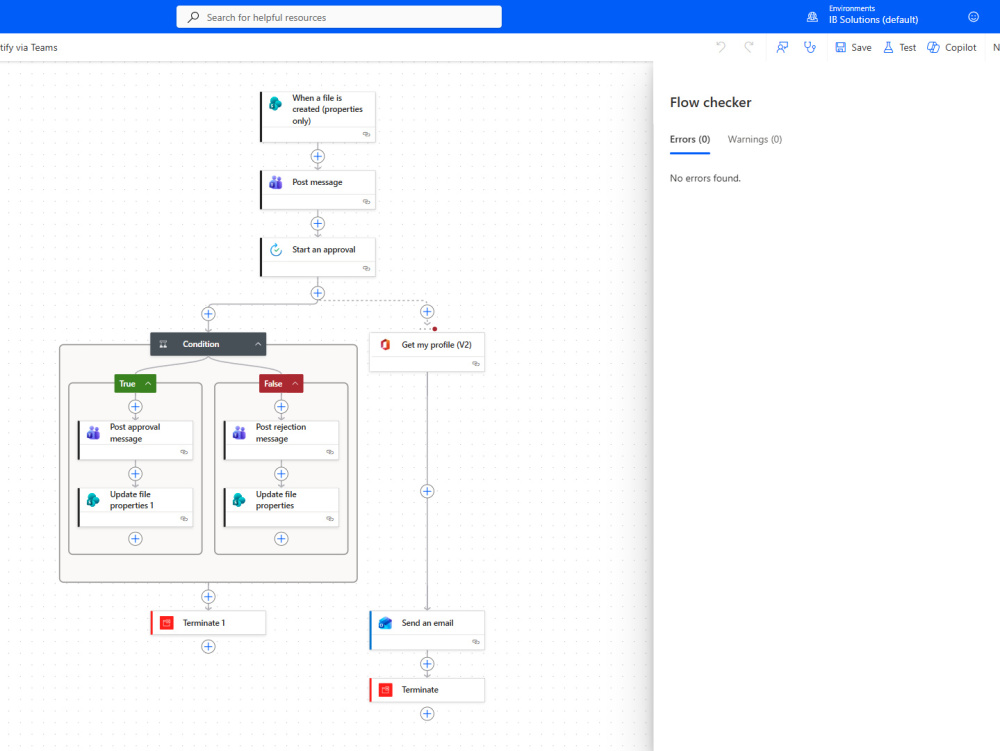Click the approvals icon on Start an approval
Screen dimensions: 1000x751
click(x=276, y=250)
